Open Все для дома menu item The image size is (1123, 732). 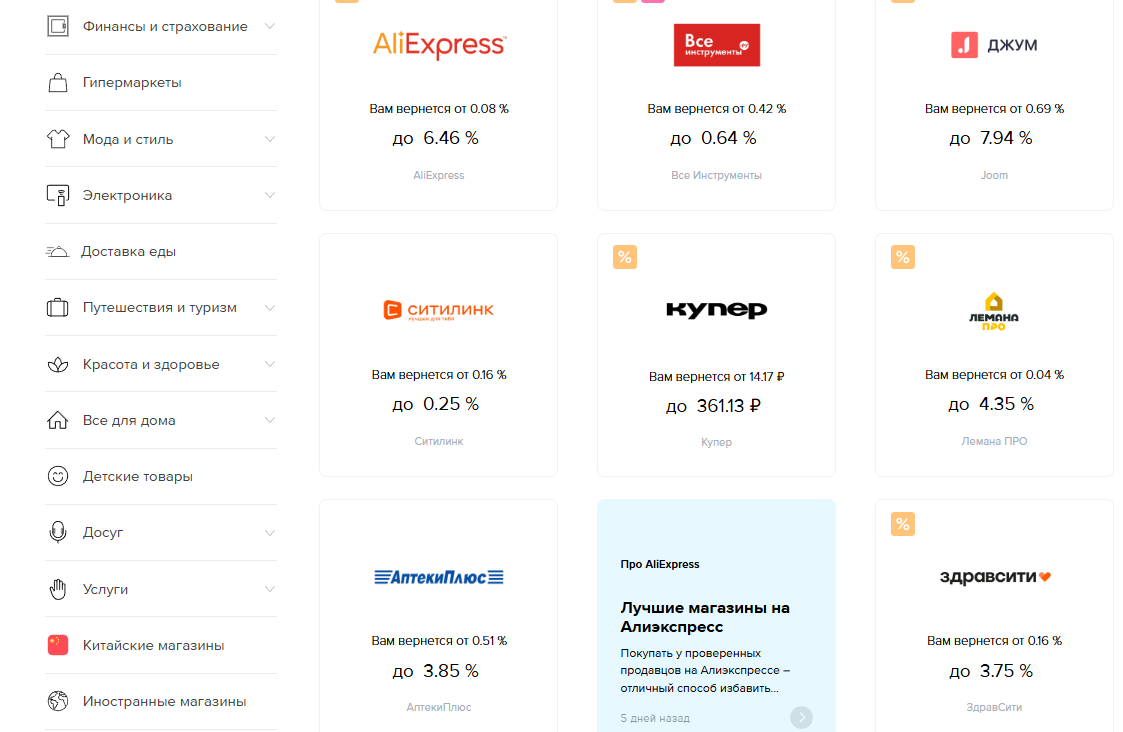point(129,421)
